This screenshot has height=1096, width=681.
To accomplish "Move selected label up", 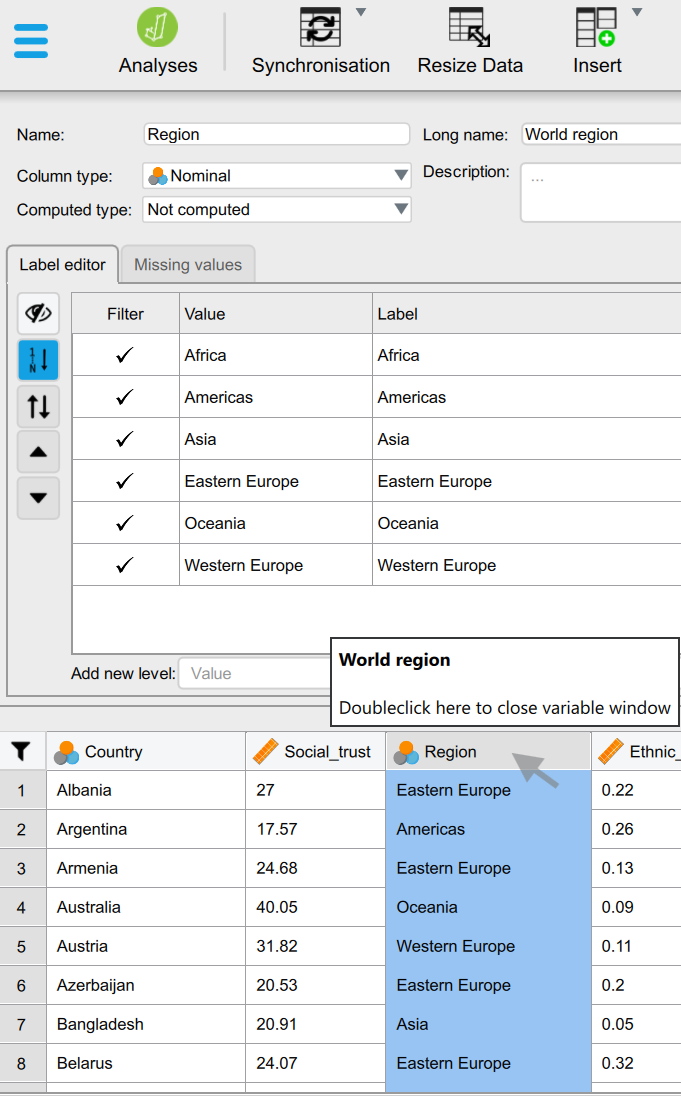I will click(38, 452).
